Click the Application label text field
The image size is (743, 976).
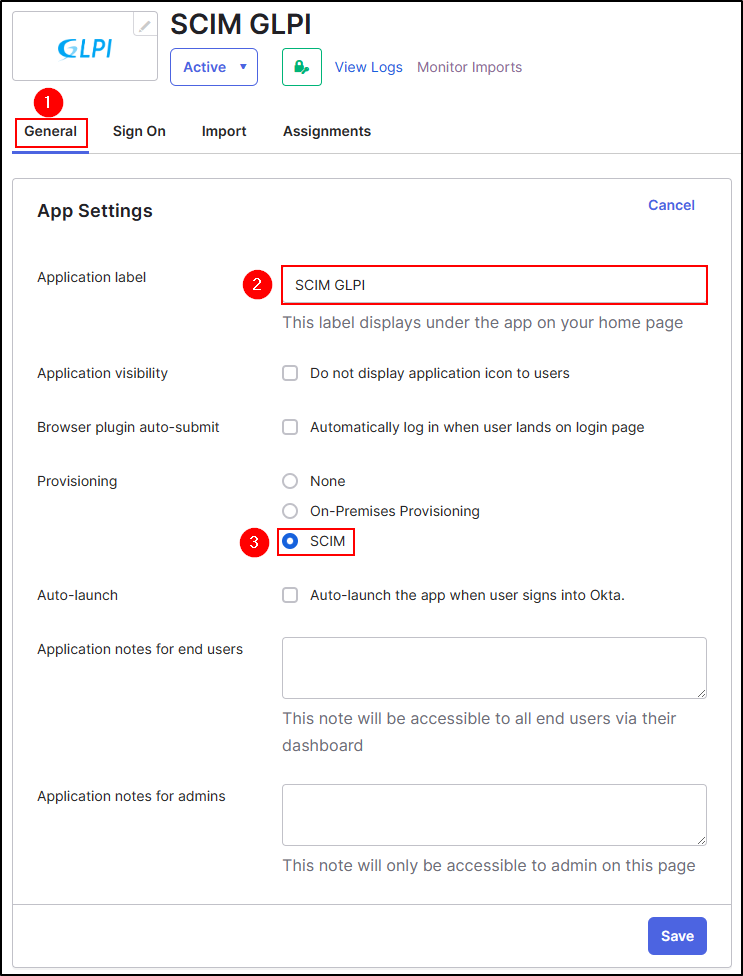[x=494, y=285]
